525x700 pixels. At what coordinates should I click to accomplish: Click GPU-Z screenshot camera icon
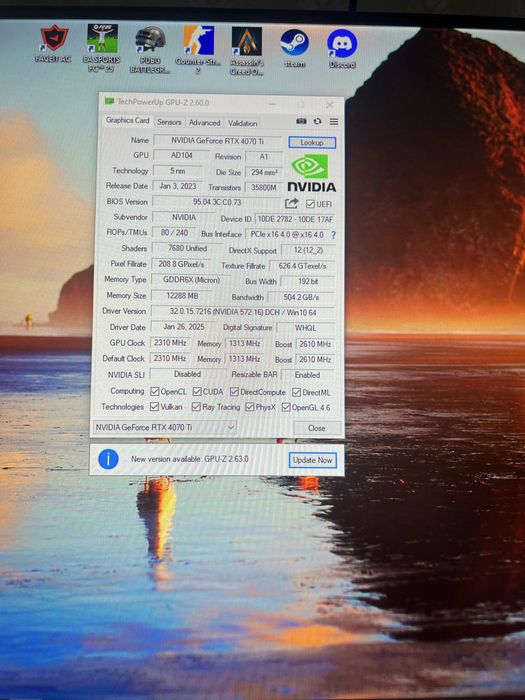[x=301, y=121]
